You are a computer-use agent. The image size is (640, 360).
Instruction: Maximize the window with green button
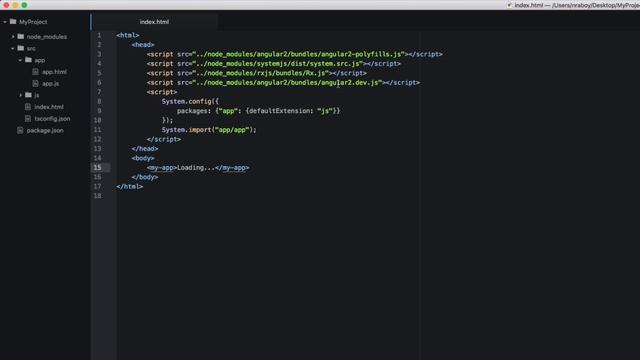click(x=24, y=5)
